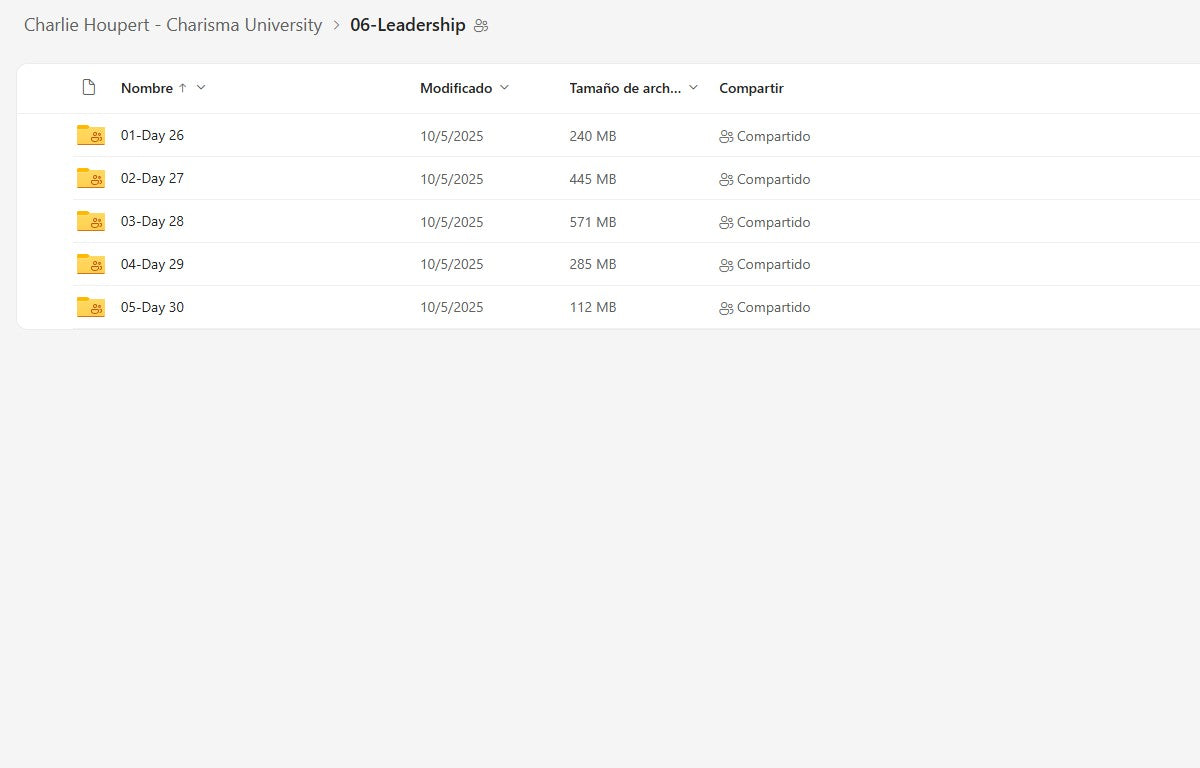Select the 02-Day 27 row by its date

(451, 180)
